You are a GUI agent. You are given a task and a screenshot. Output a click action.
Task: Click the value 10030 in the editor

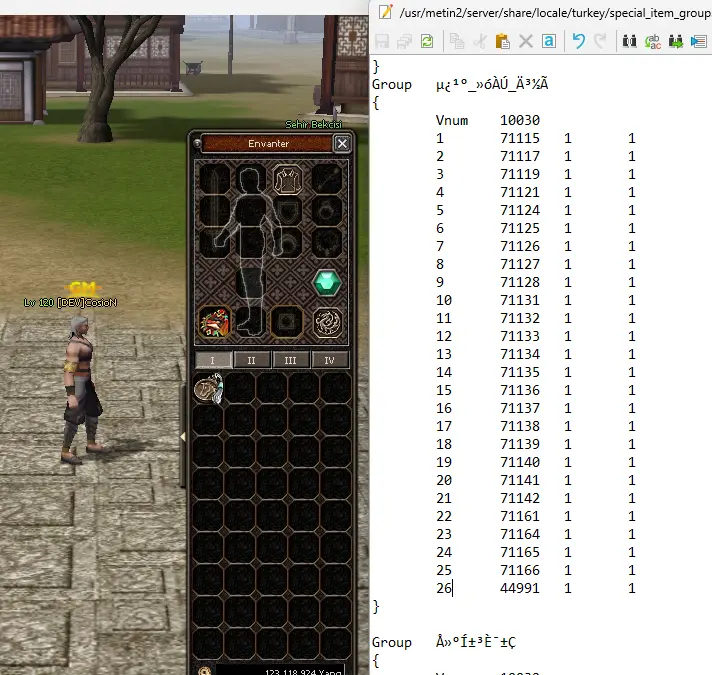tap(520, 120)
